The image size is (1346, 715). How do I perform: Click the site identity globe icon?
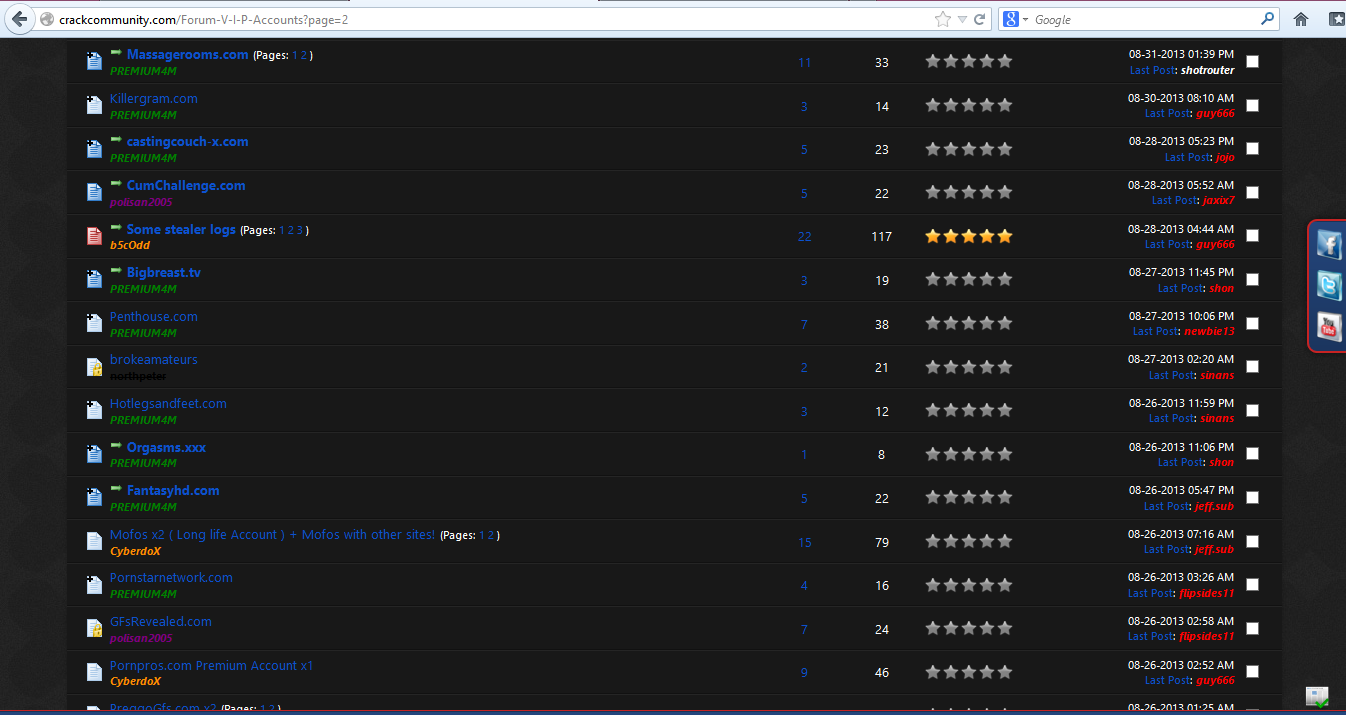click(46, 20)
